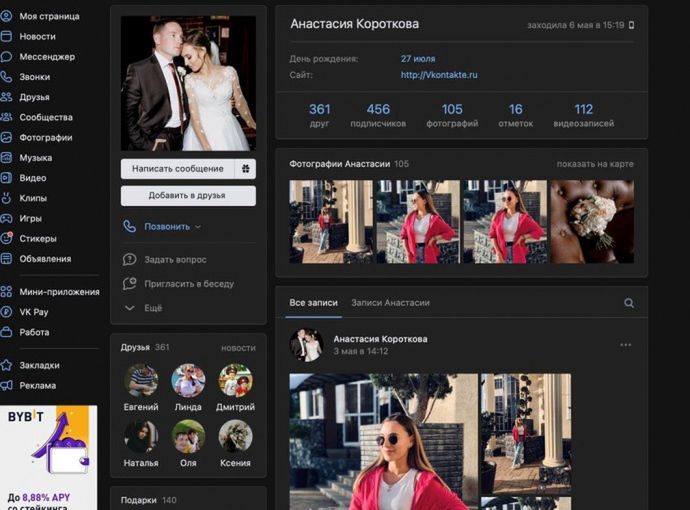Click the Добавить в друзья button

coord(188,195)
